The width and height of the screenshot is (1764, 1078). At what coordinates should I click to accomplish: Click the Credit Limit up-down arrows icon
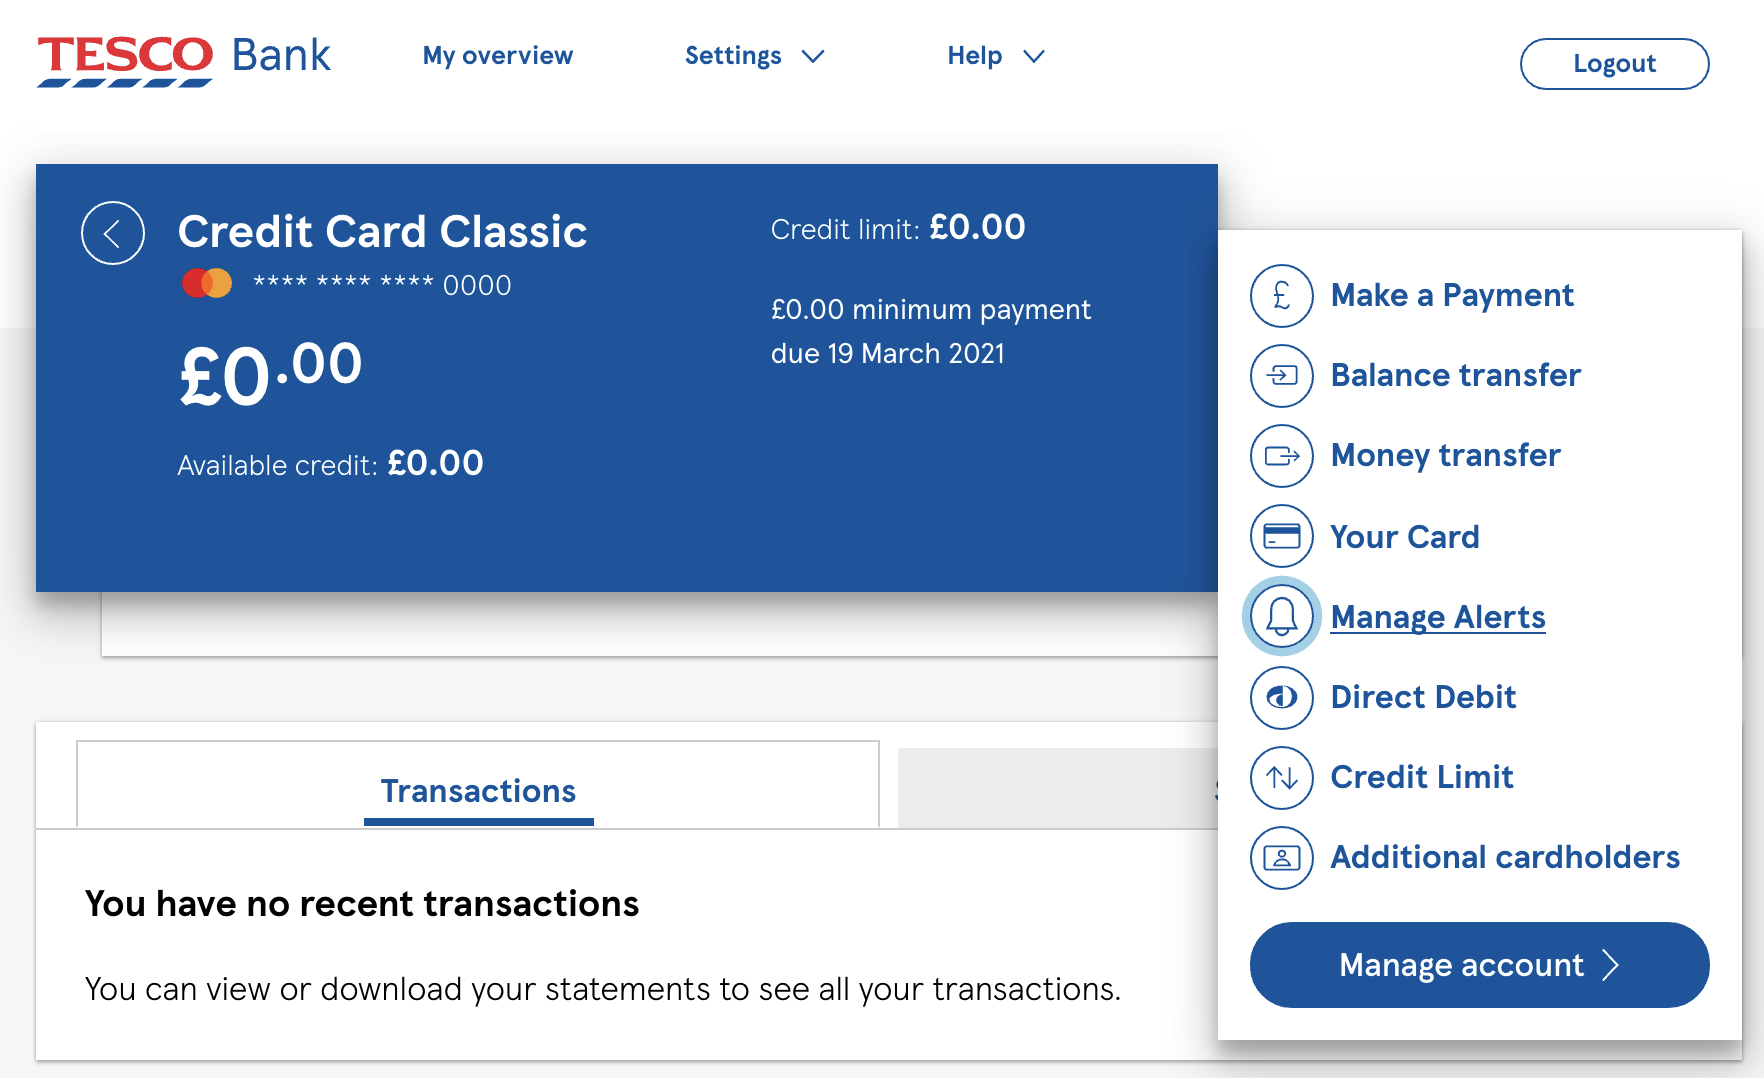(1281, 777)
